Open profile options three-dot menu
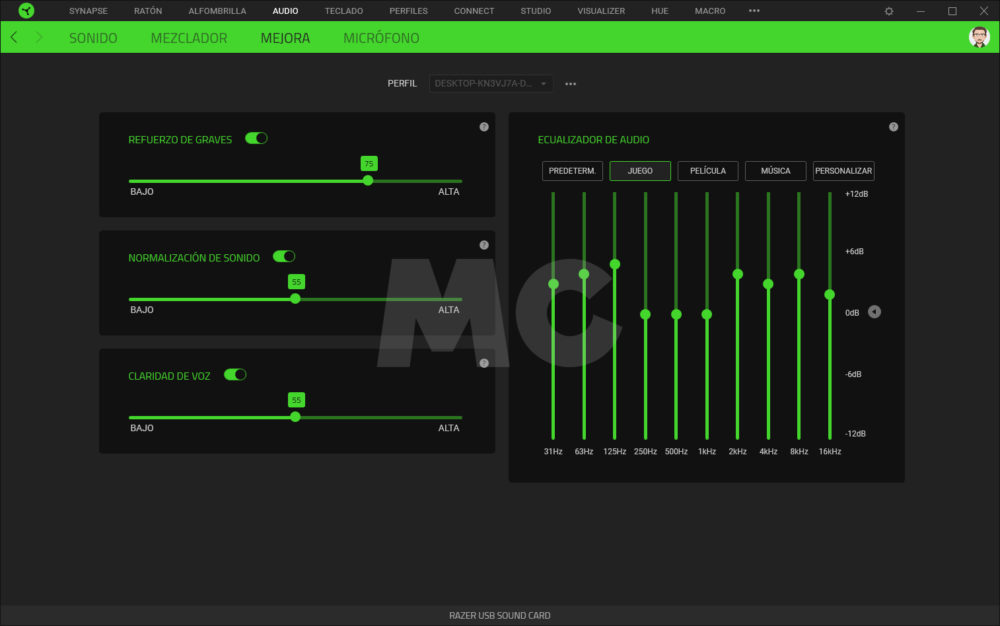Screen dimensions: 1000x626 coord(570,84)
